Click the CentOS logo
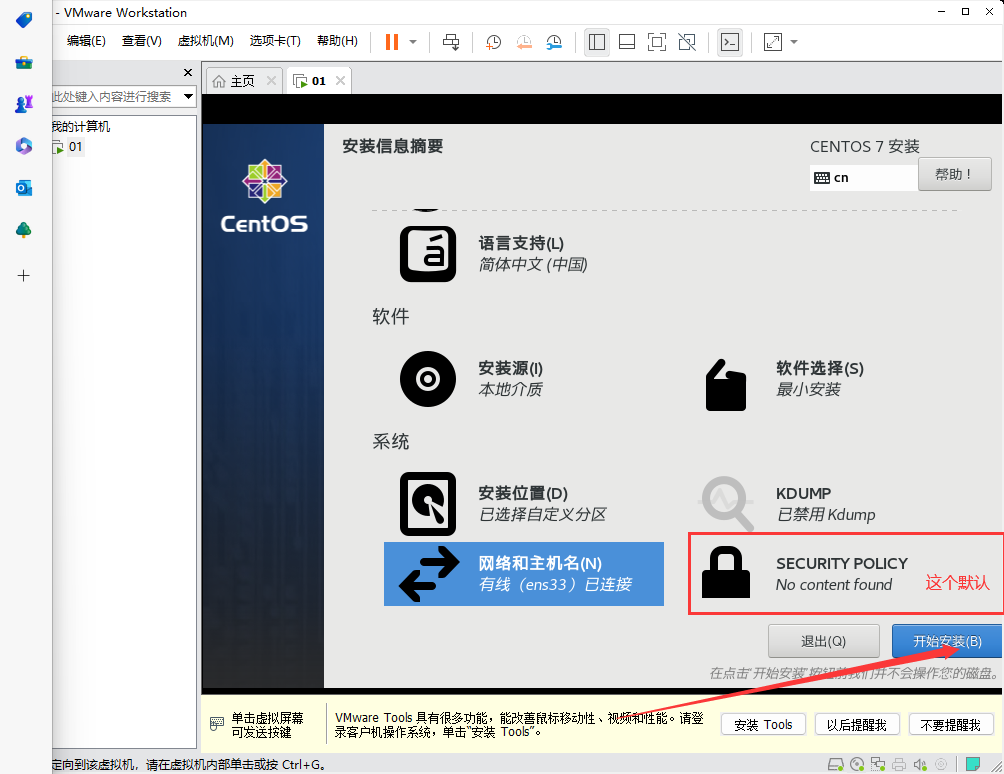The image size is (1004, 774). [x=264, y=197]
